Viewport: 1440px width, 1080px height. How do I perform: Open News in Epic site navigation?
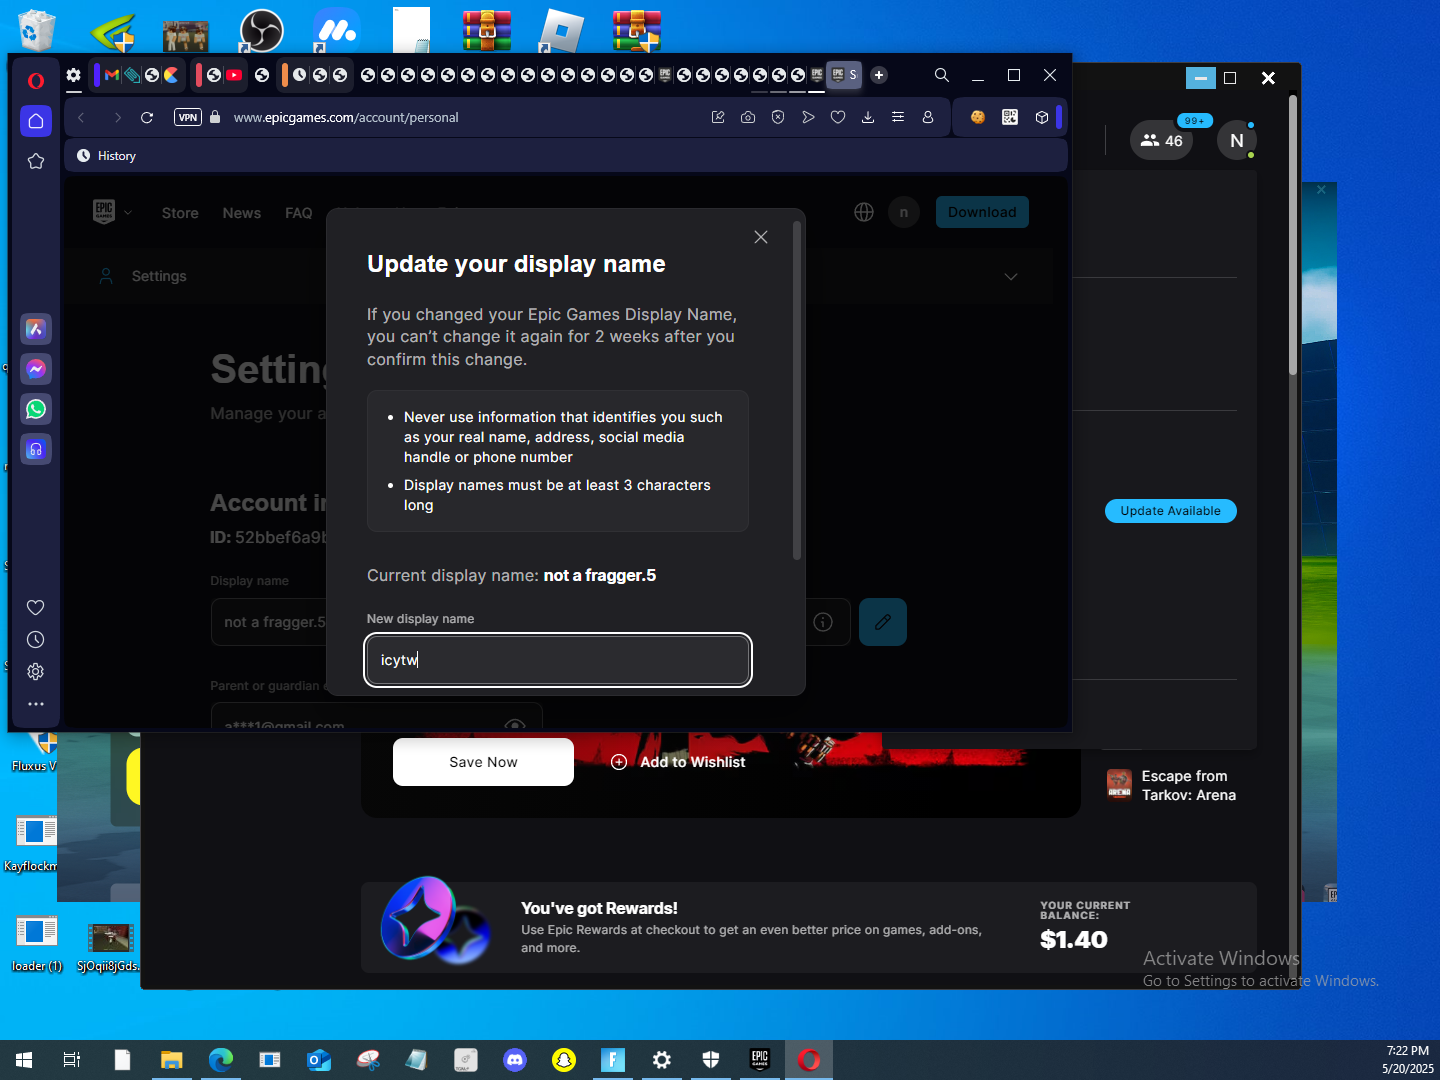coord(242,213)
